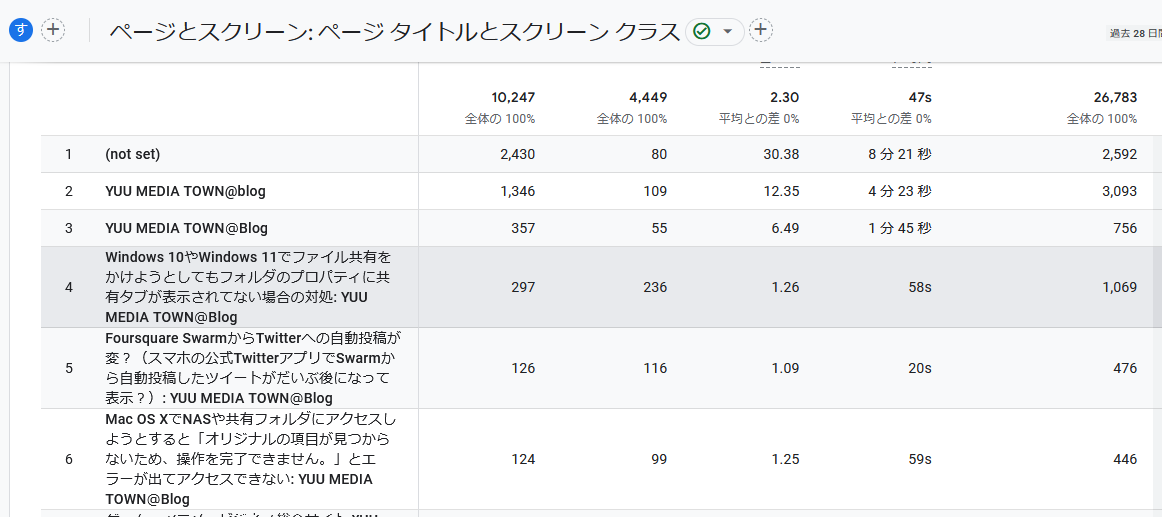Add a comparison with the plus icon beside the avatar
The image size is (1162, 517).
(53, 30)
